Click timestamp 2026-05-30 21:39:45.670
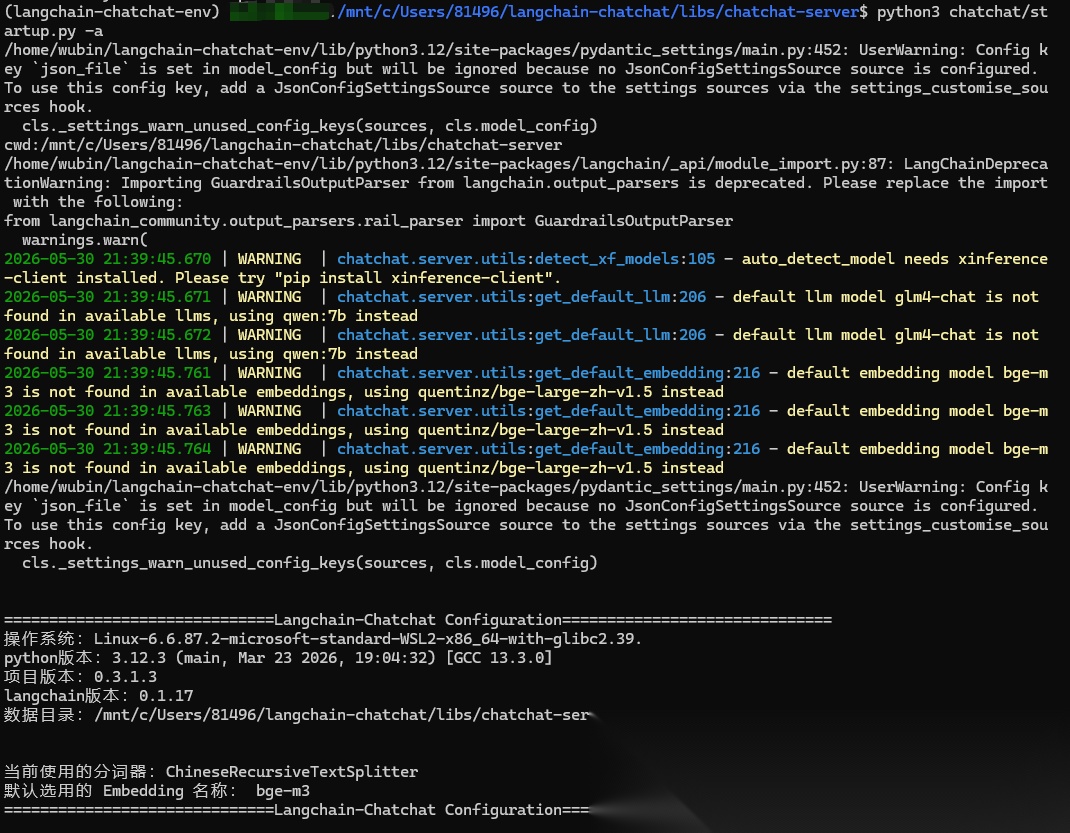The image size is (1070, 833). pyautogui.click(x=108, y=259)
